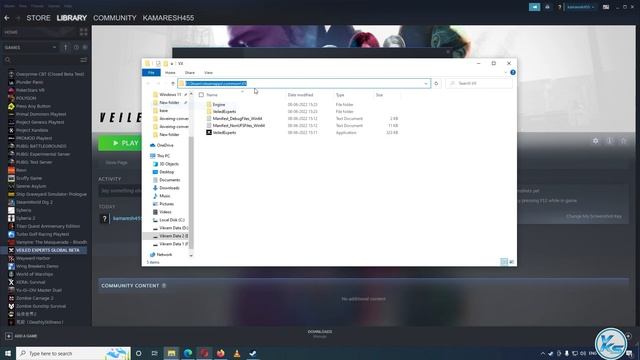The height and width of the screenshot is (360, 640).
Task: Select Manifest_NonUFSFiles_Win64 text file
Action: (236, 125)
